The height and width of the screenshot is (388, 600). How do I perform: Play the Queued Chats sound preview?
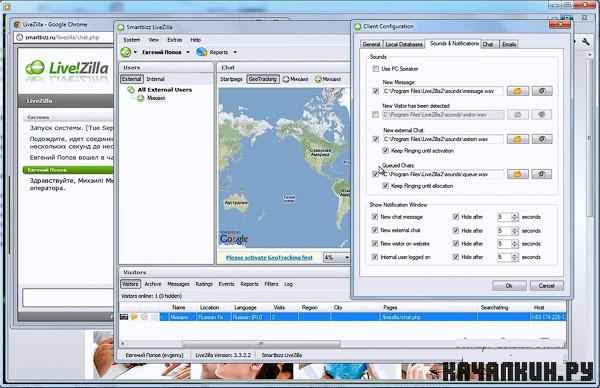click(x=541, y=174)
